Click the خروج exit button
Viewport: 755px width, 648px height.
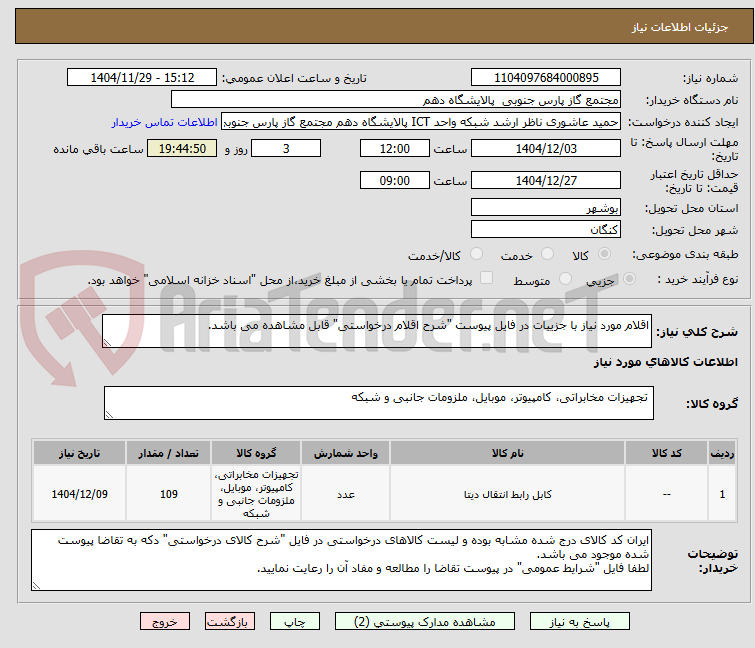(165, 621)
